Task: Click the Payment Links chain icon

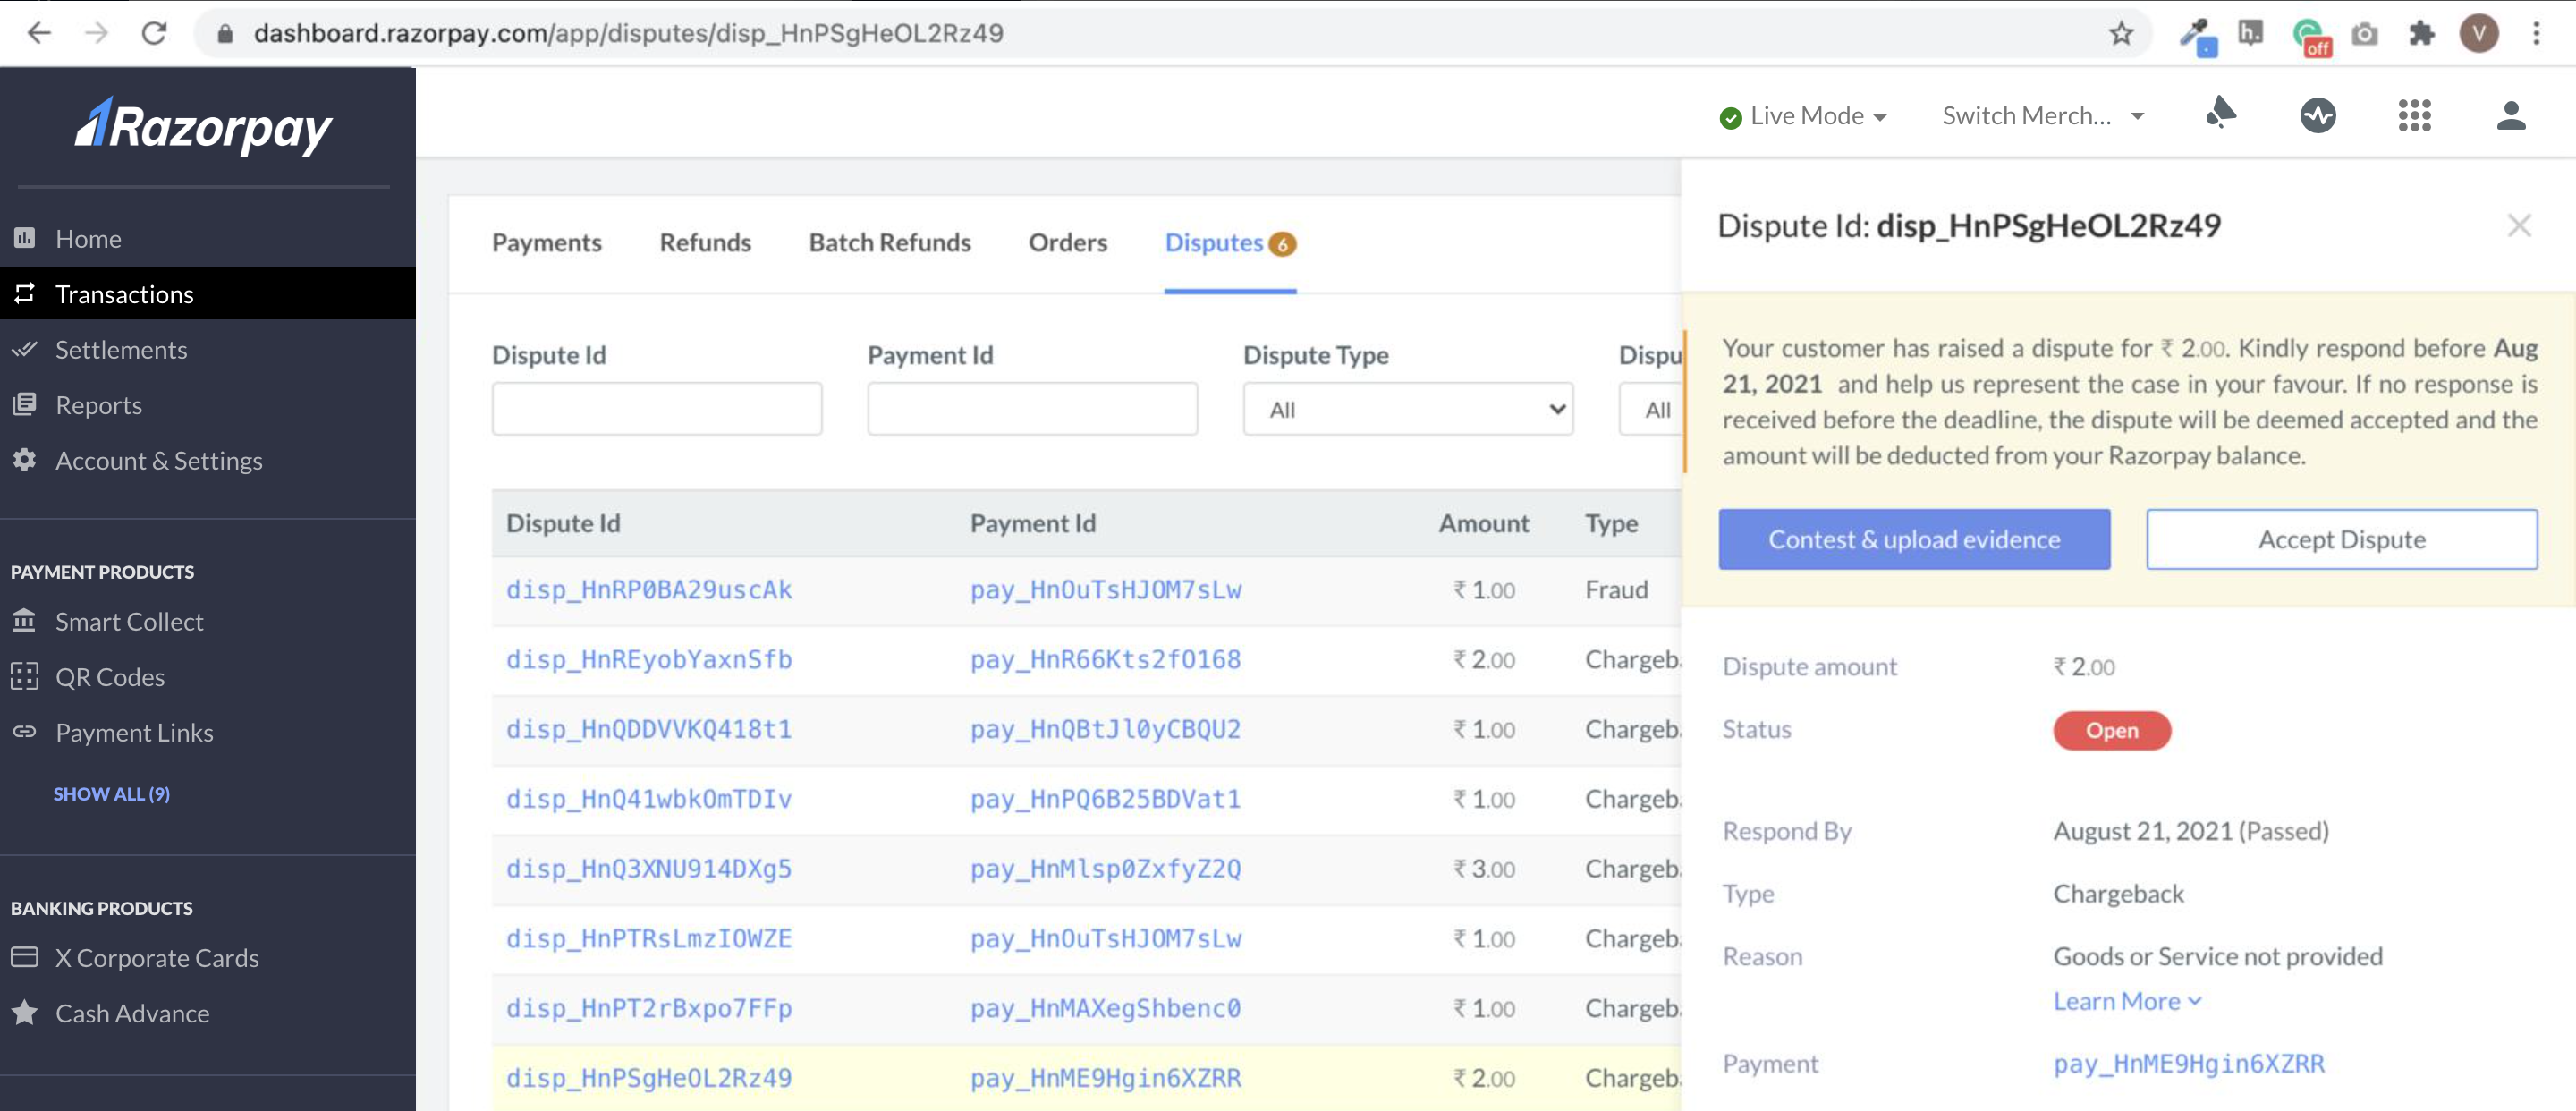Action: pos(25,731)
